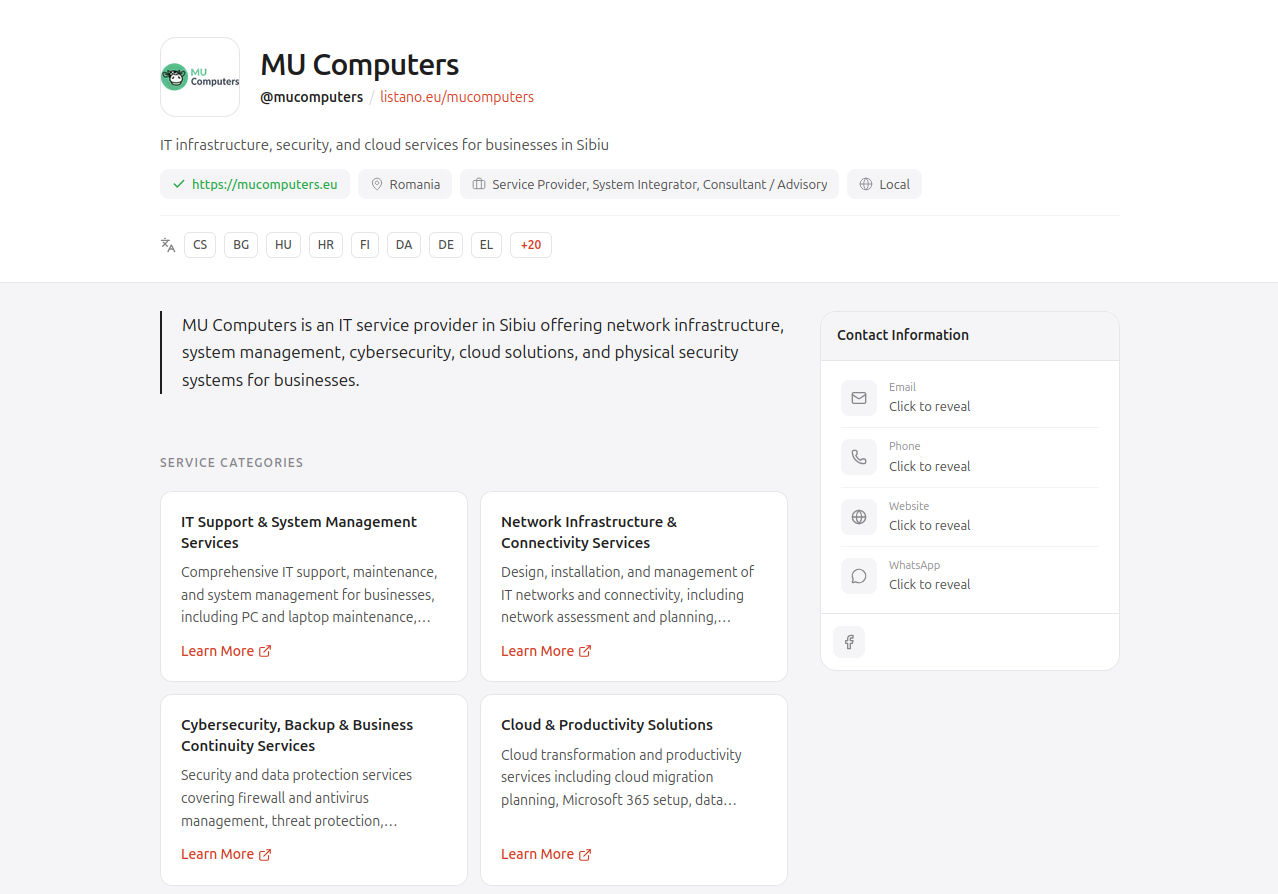The width and height of the screenshot is (1278, 894).
Task: Click external link icon in Network Infrastructure card
Action: 585,651
